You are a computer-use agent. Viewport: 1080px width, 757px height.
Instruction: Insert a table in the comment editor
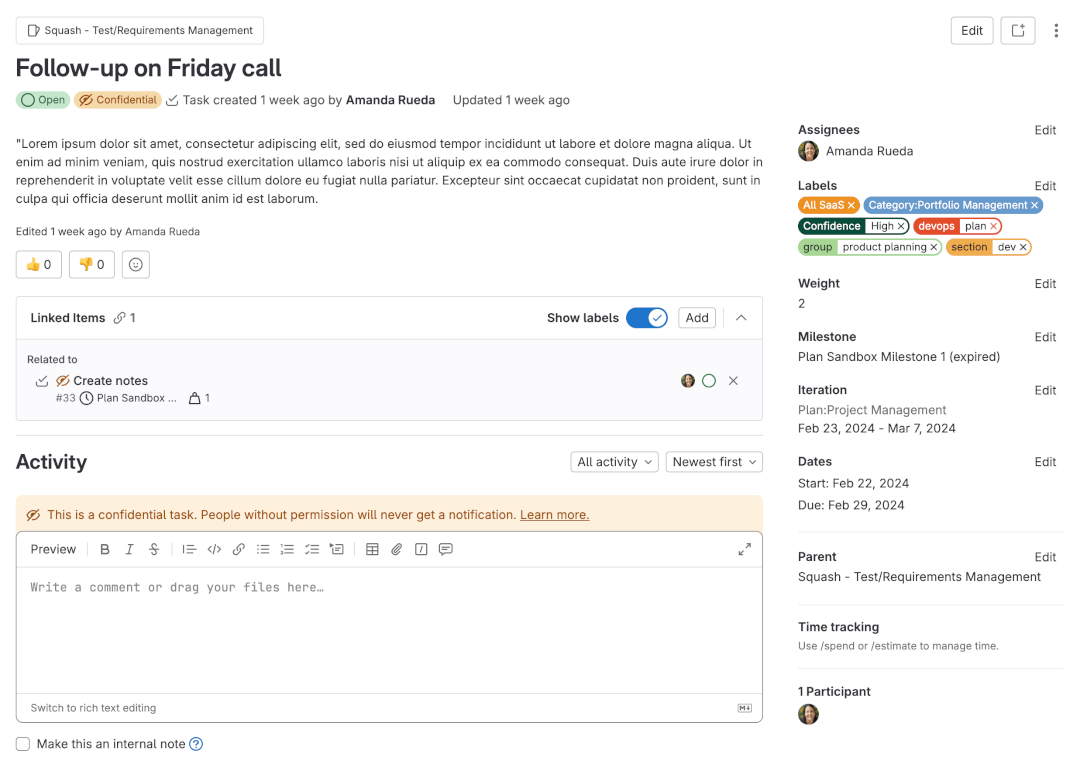372,548
